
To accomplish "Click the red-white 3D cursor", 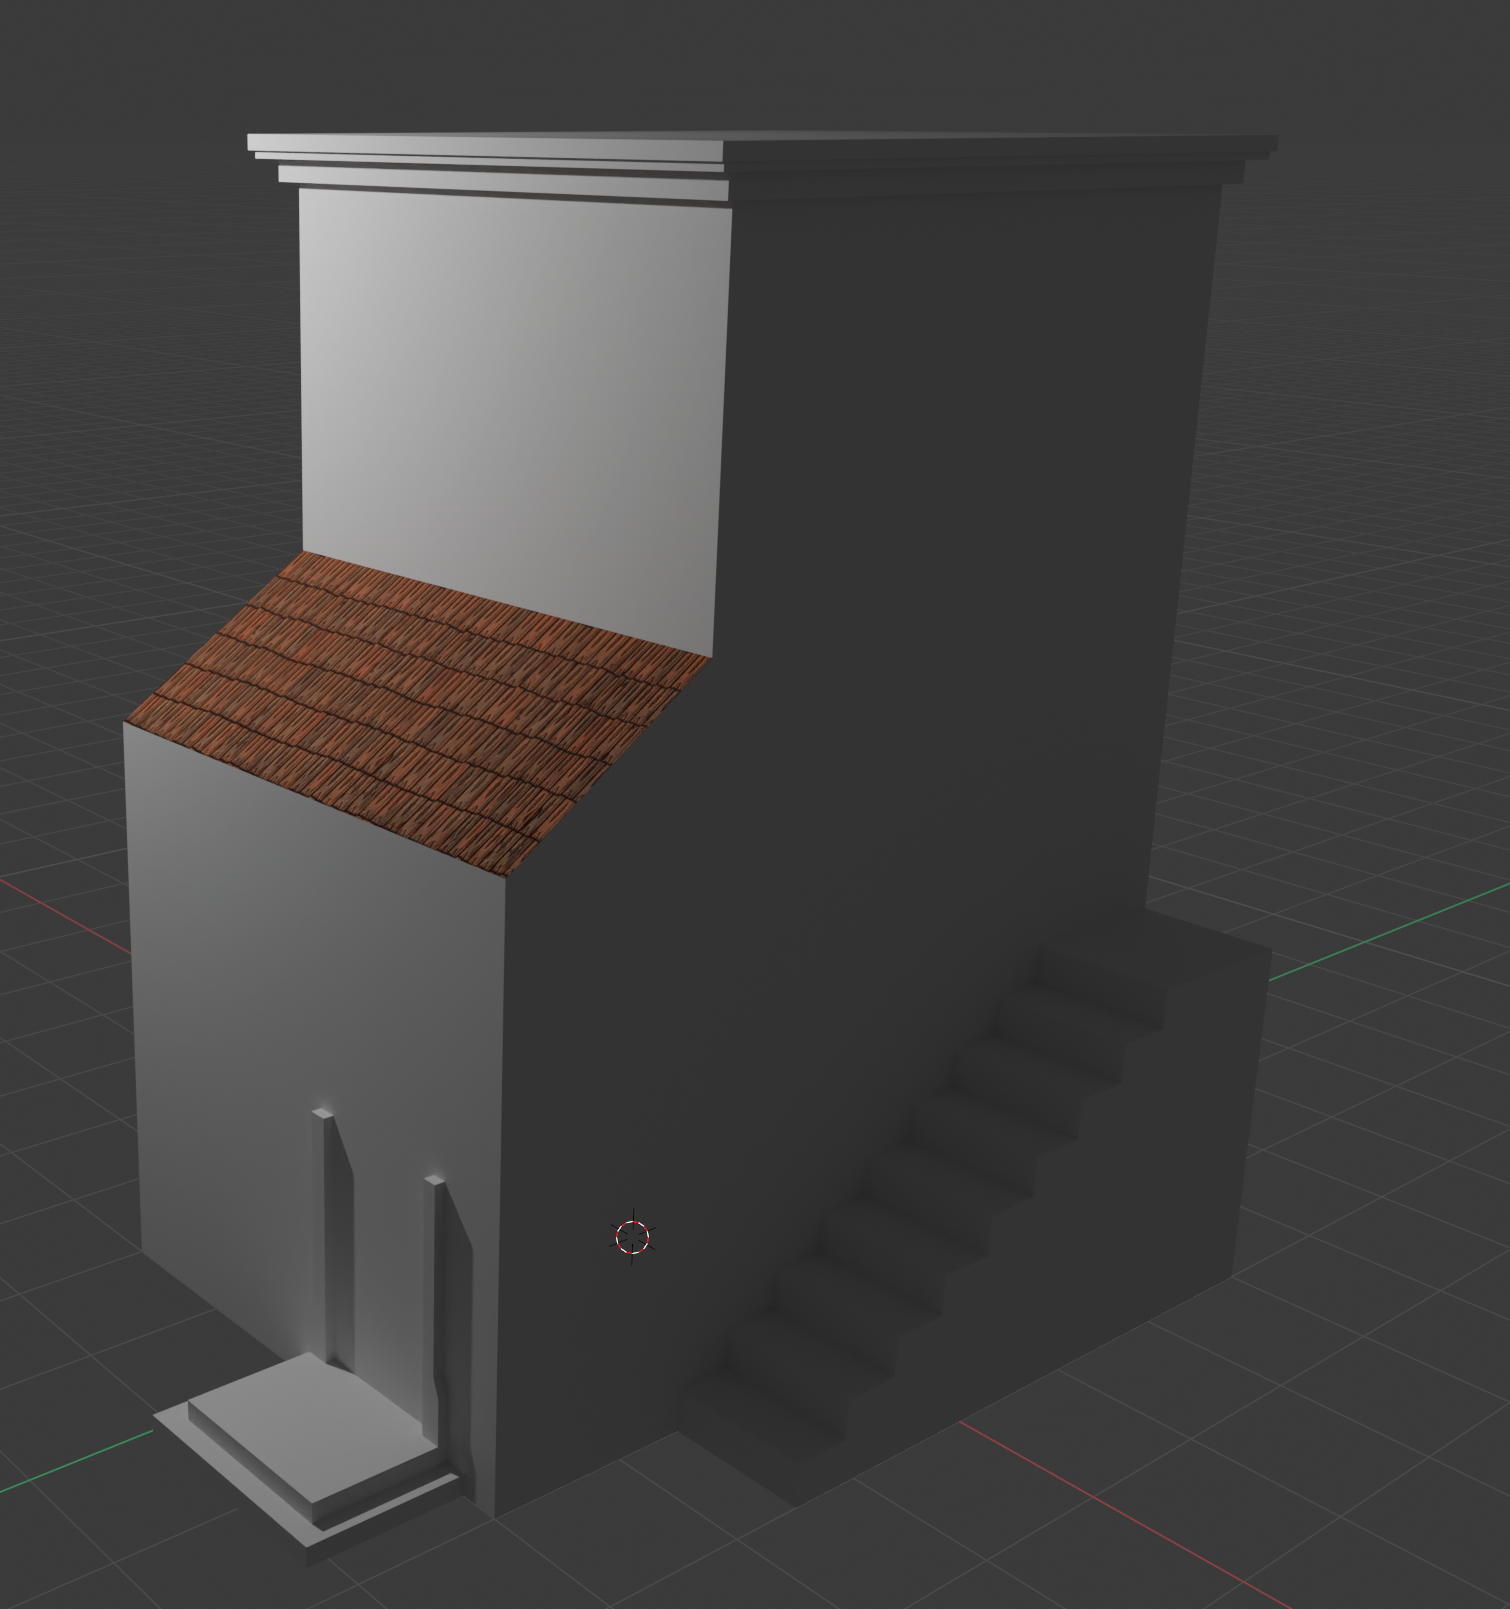I will point(632,1237).
